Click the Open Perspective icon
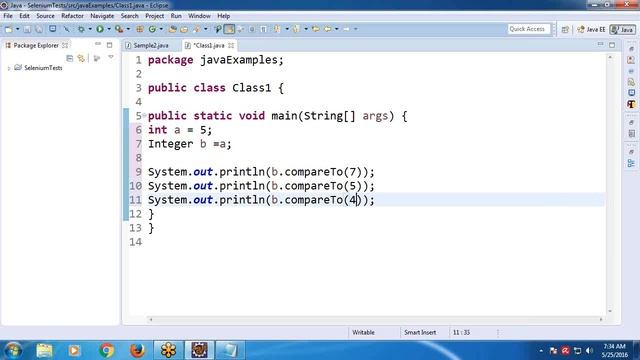 pyautogui.click(x=565, y=29)
